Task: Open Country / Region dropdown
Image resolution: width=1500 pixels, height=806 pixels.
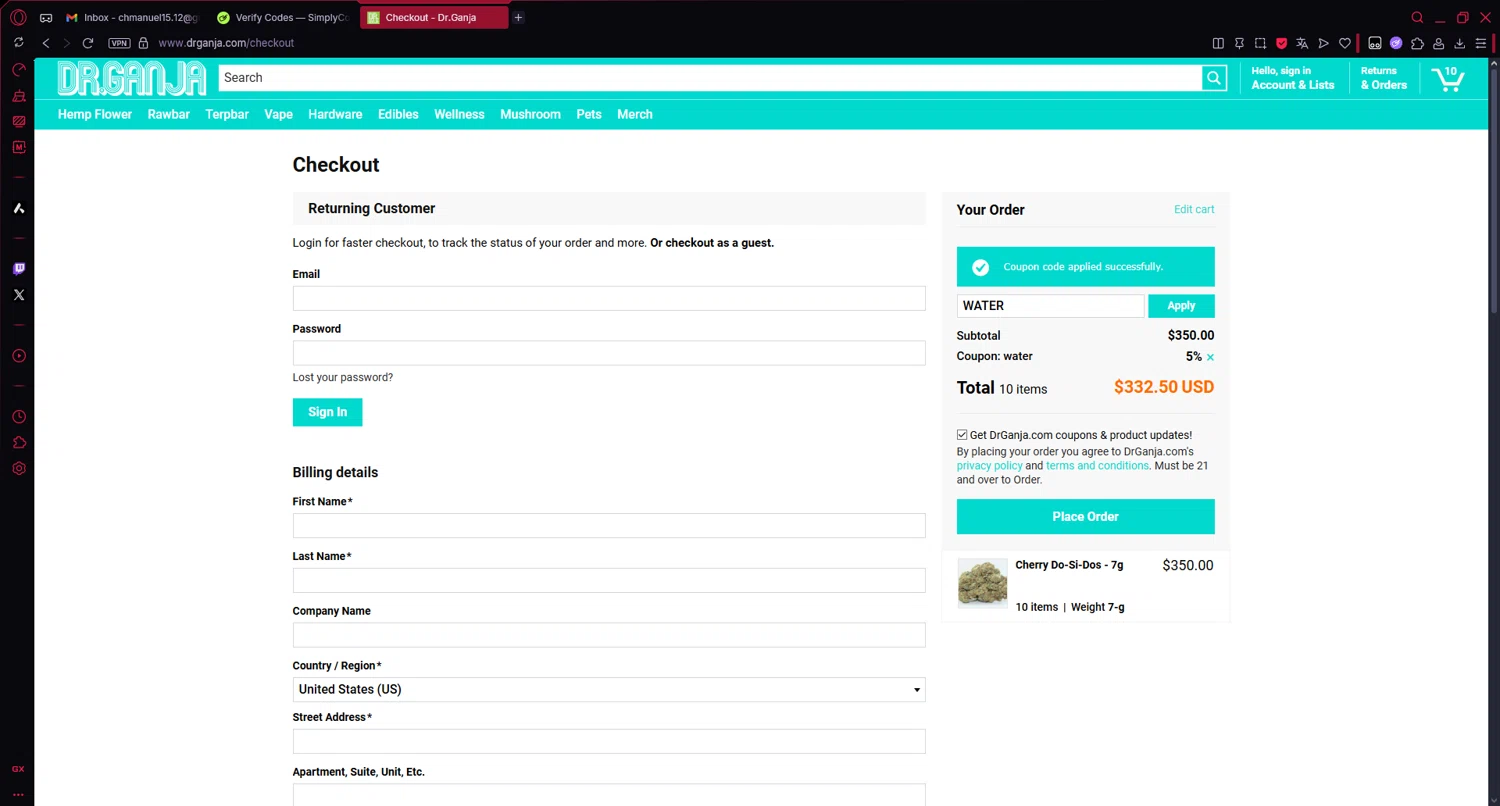Action: pyautogui.click(x=609, y=690)
